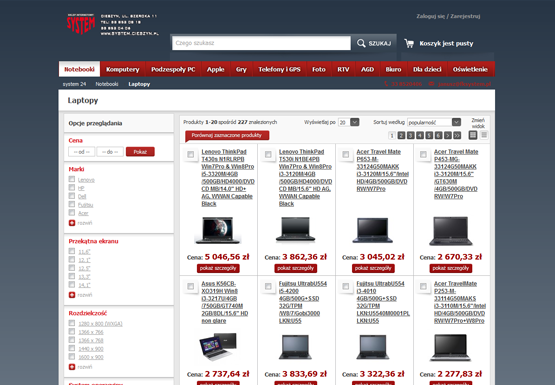Click the red plus icon under Rozdzielczość
555x385 pixels.
click(72, 367)
